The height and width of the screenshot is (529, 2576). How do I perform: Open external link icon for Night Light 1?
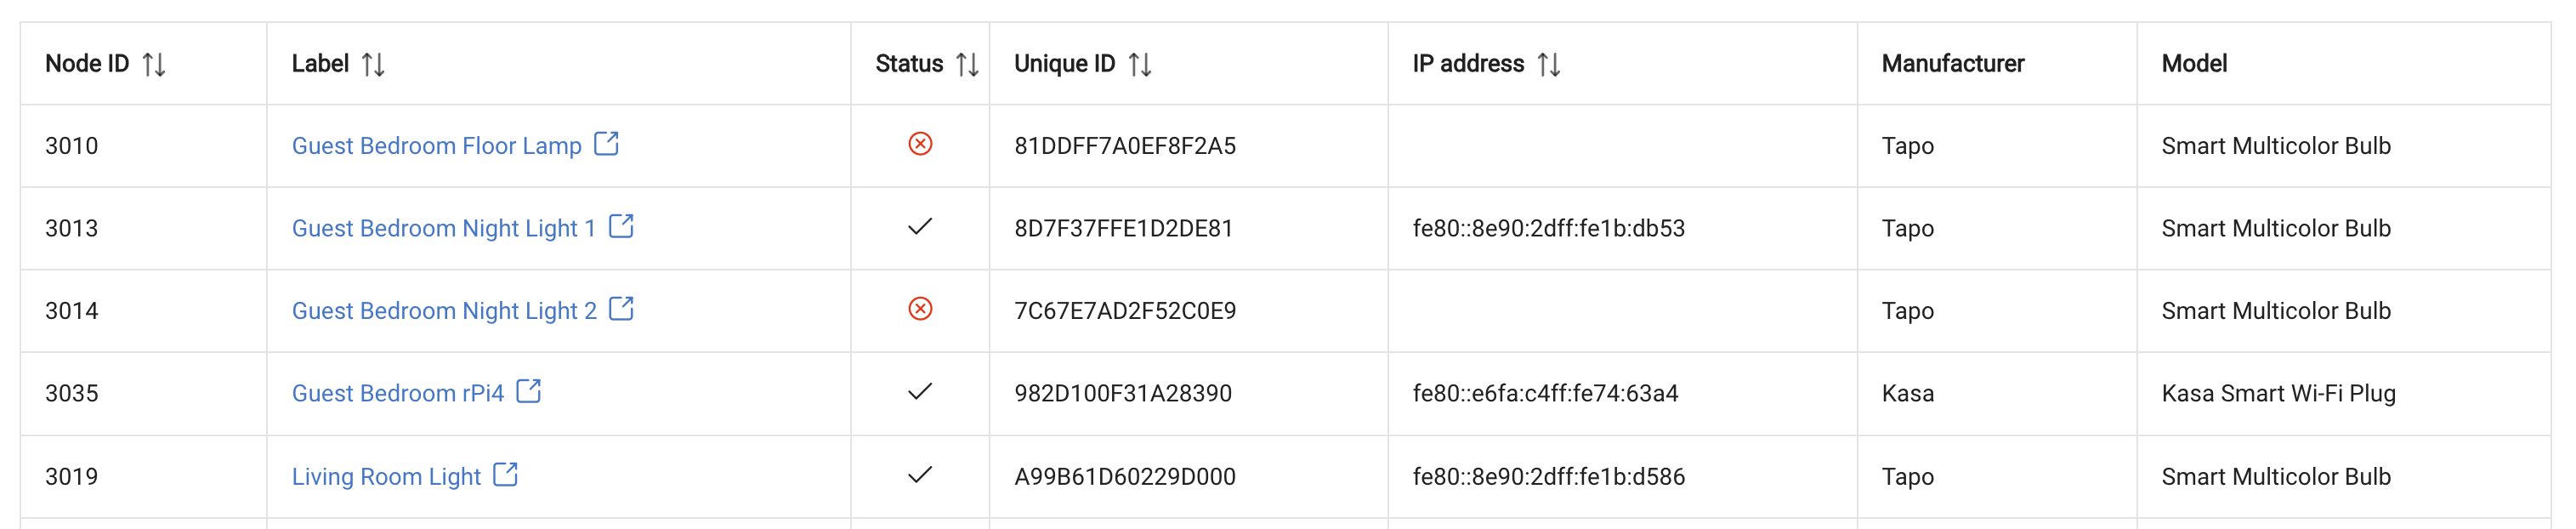tap(621, 226)
